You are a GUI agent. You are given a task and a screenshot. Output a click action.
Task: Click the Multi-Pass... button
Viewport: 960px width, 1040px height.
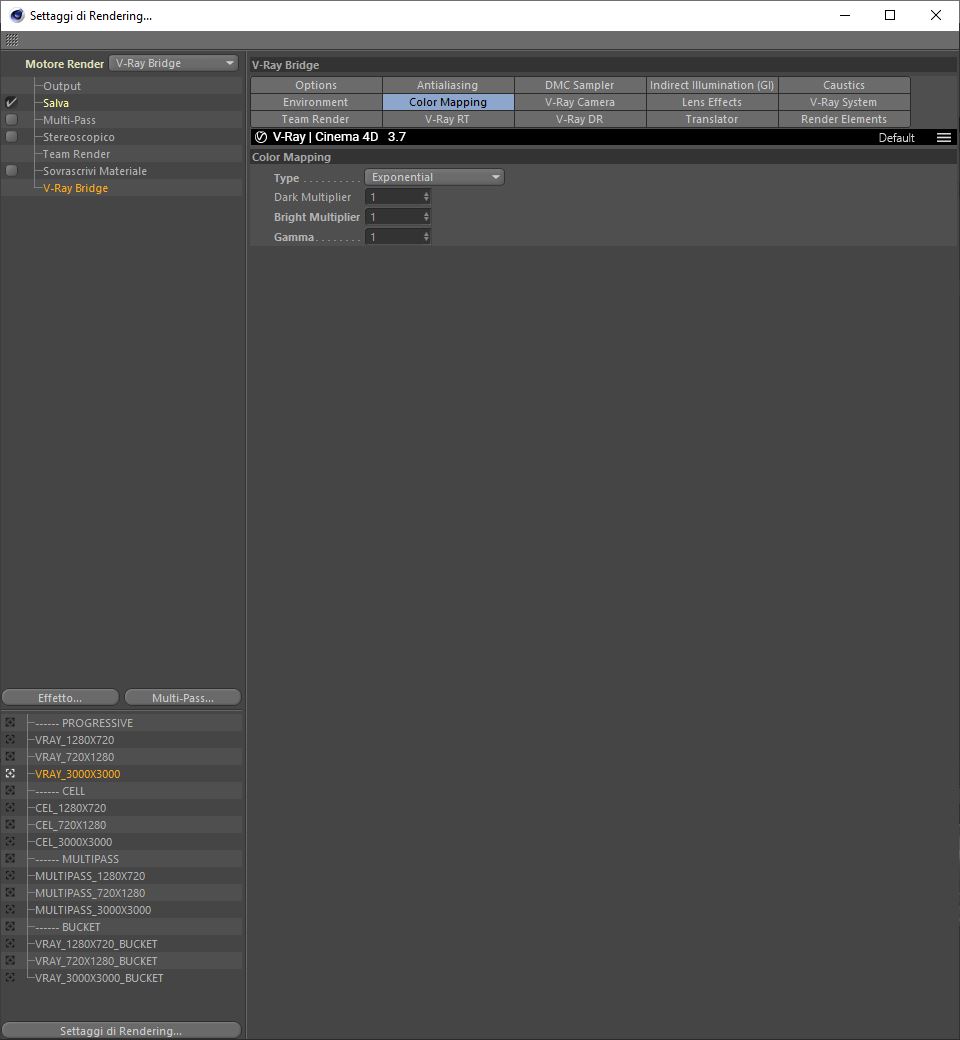click(x=183, y=698)
